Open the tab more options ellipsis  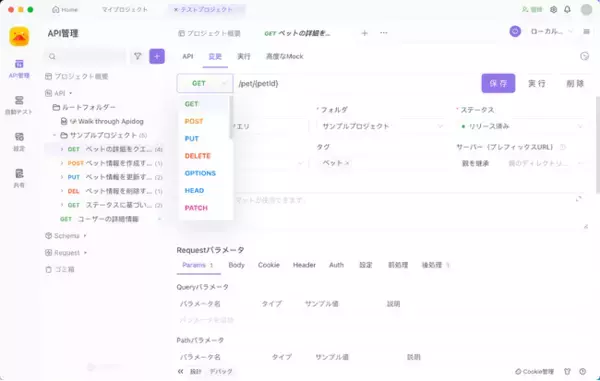(x=383, y=33)
